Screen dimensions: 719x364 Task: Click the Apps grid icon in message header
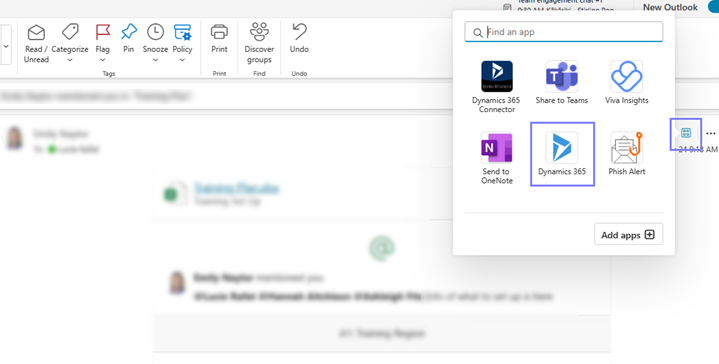pos(686,133)
